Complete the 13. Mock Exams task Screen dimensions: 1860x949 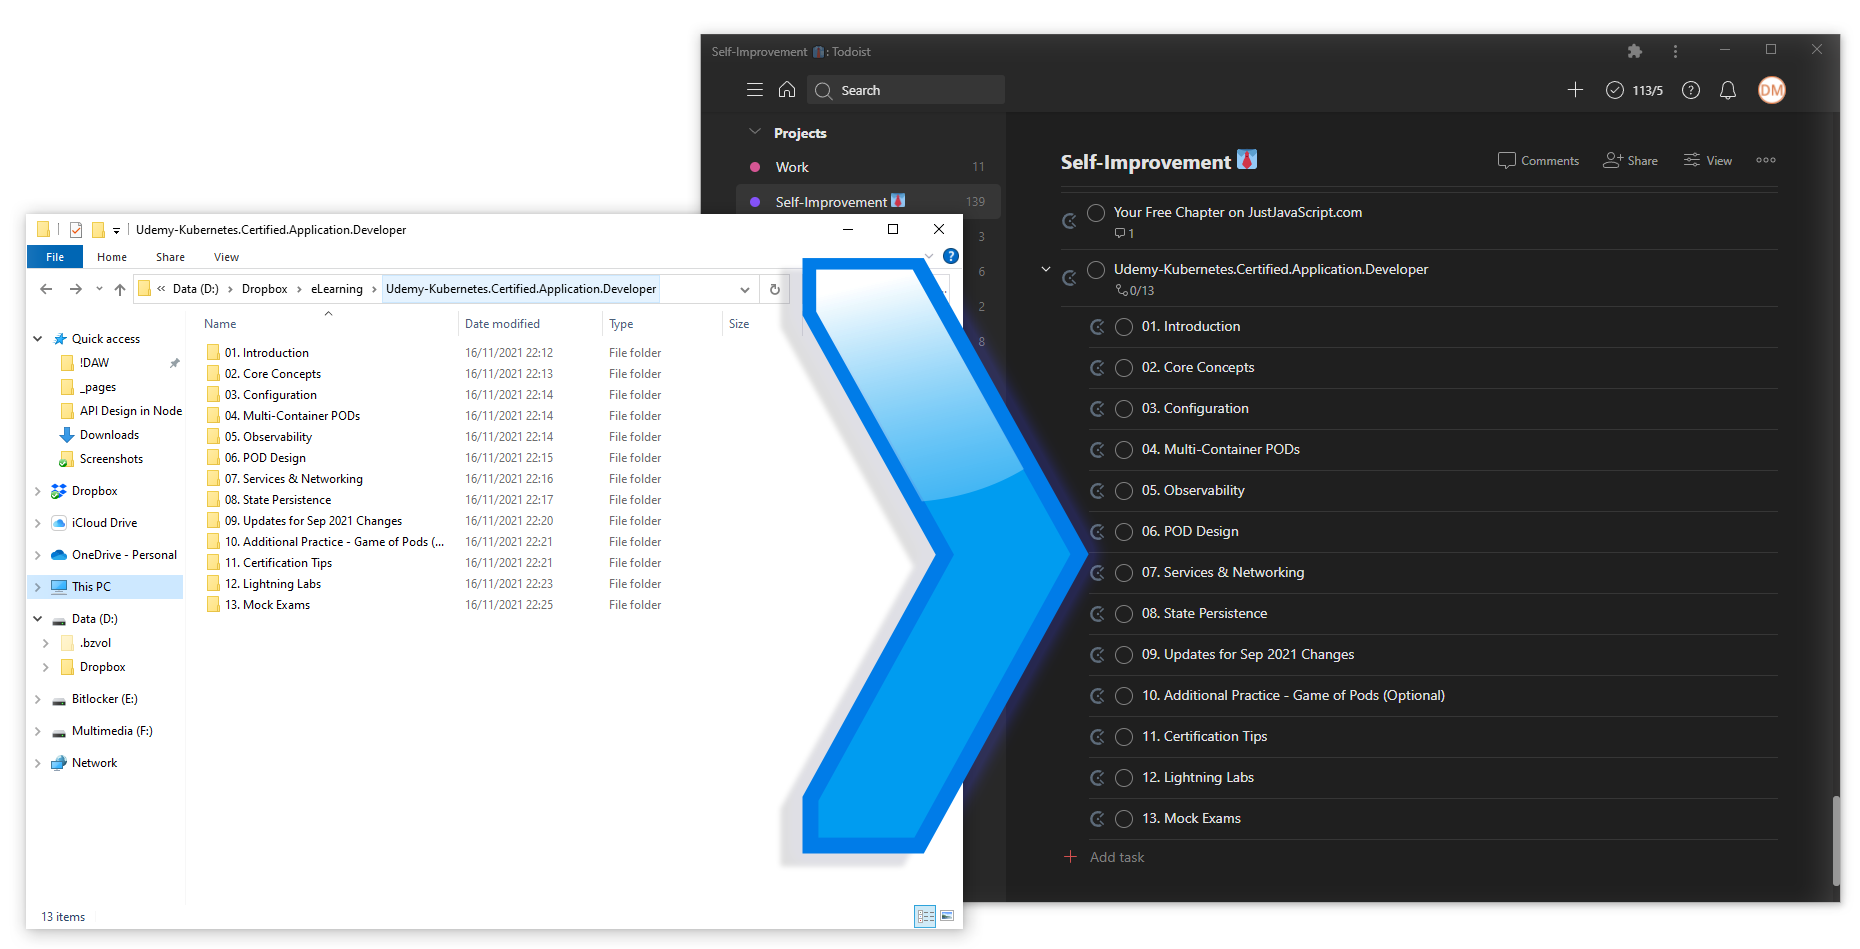1123,818
